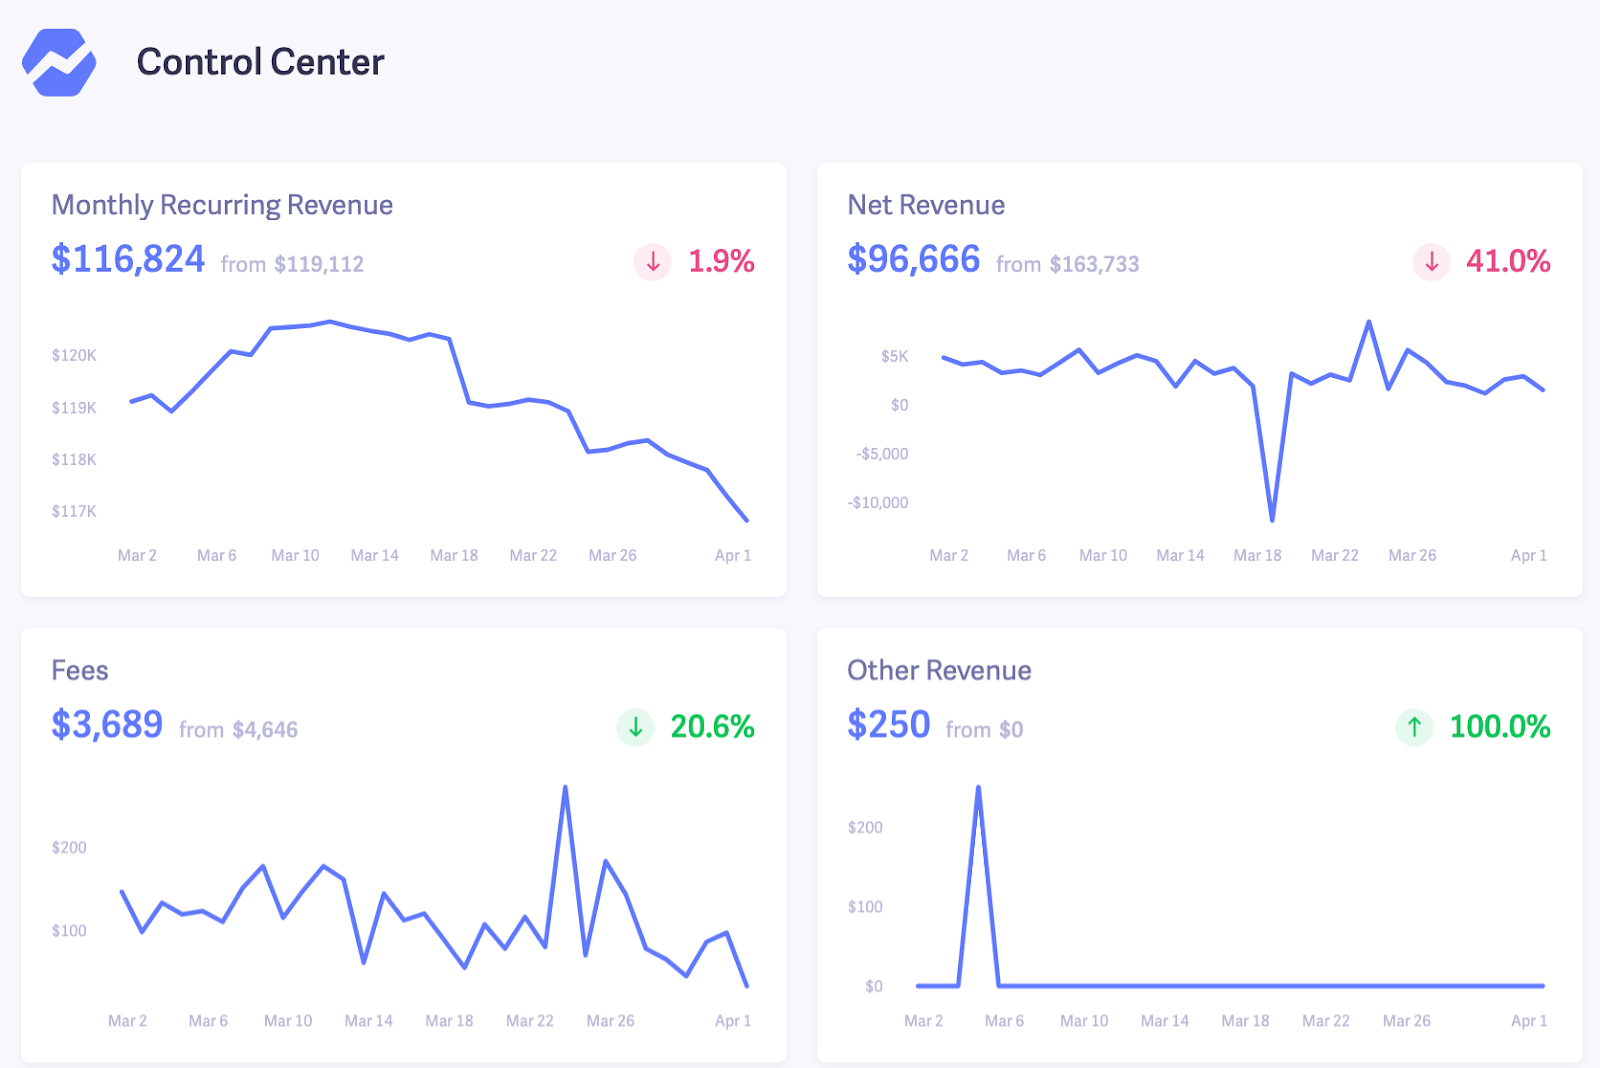Click the $200 axis label in Other Revenue chart

click(865, 827)
